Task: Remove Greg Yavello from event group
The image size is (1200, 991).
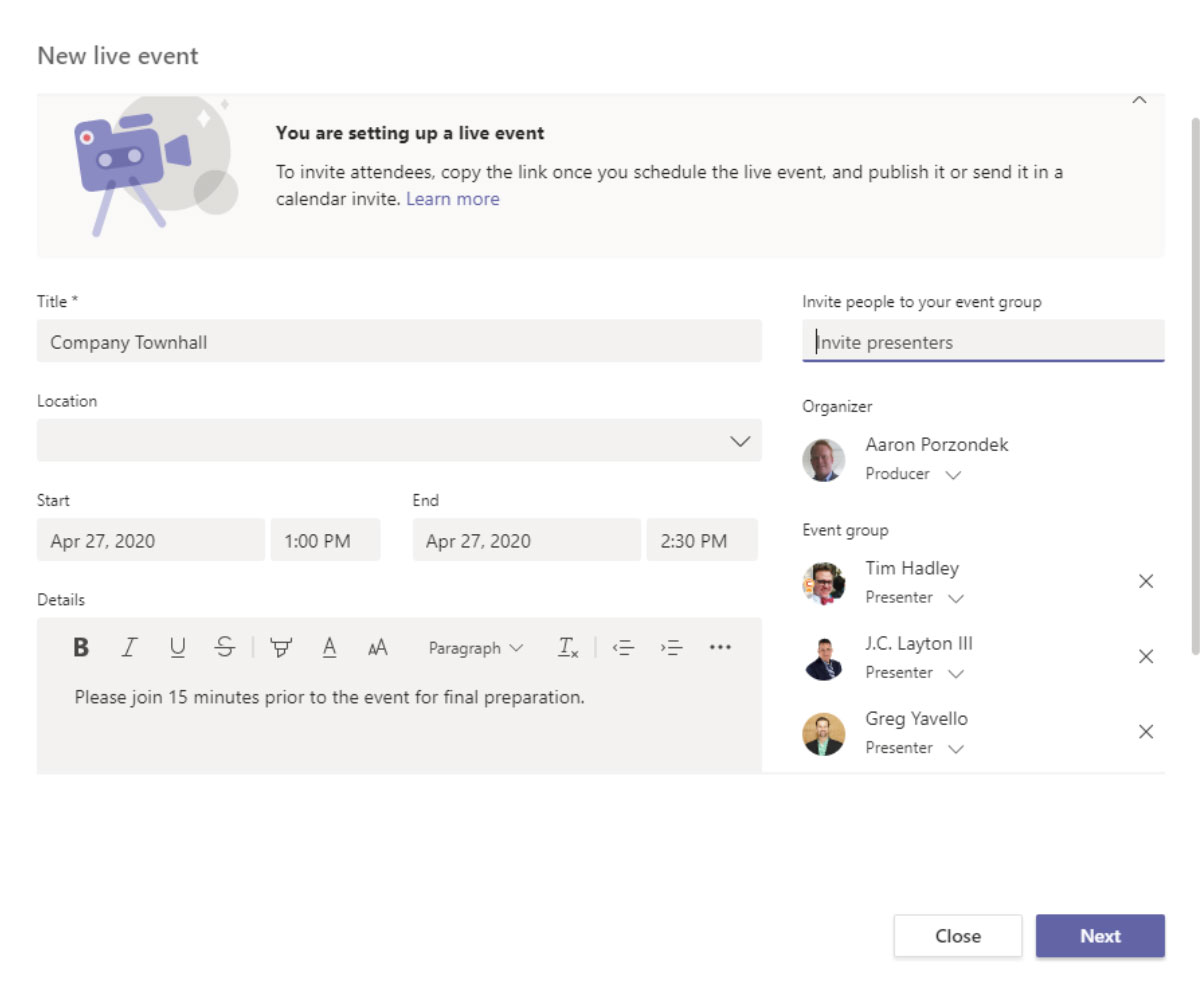Action: coord(1146,731)
